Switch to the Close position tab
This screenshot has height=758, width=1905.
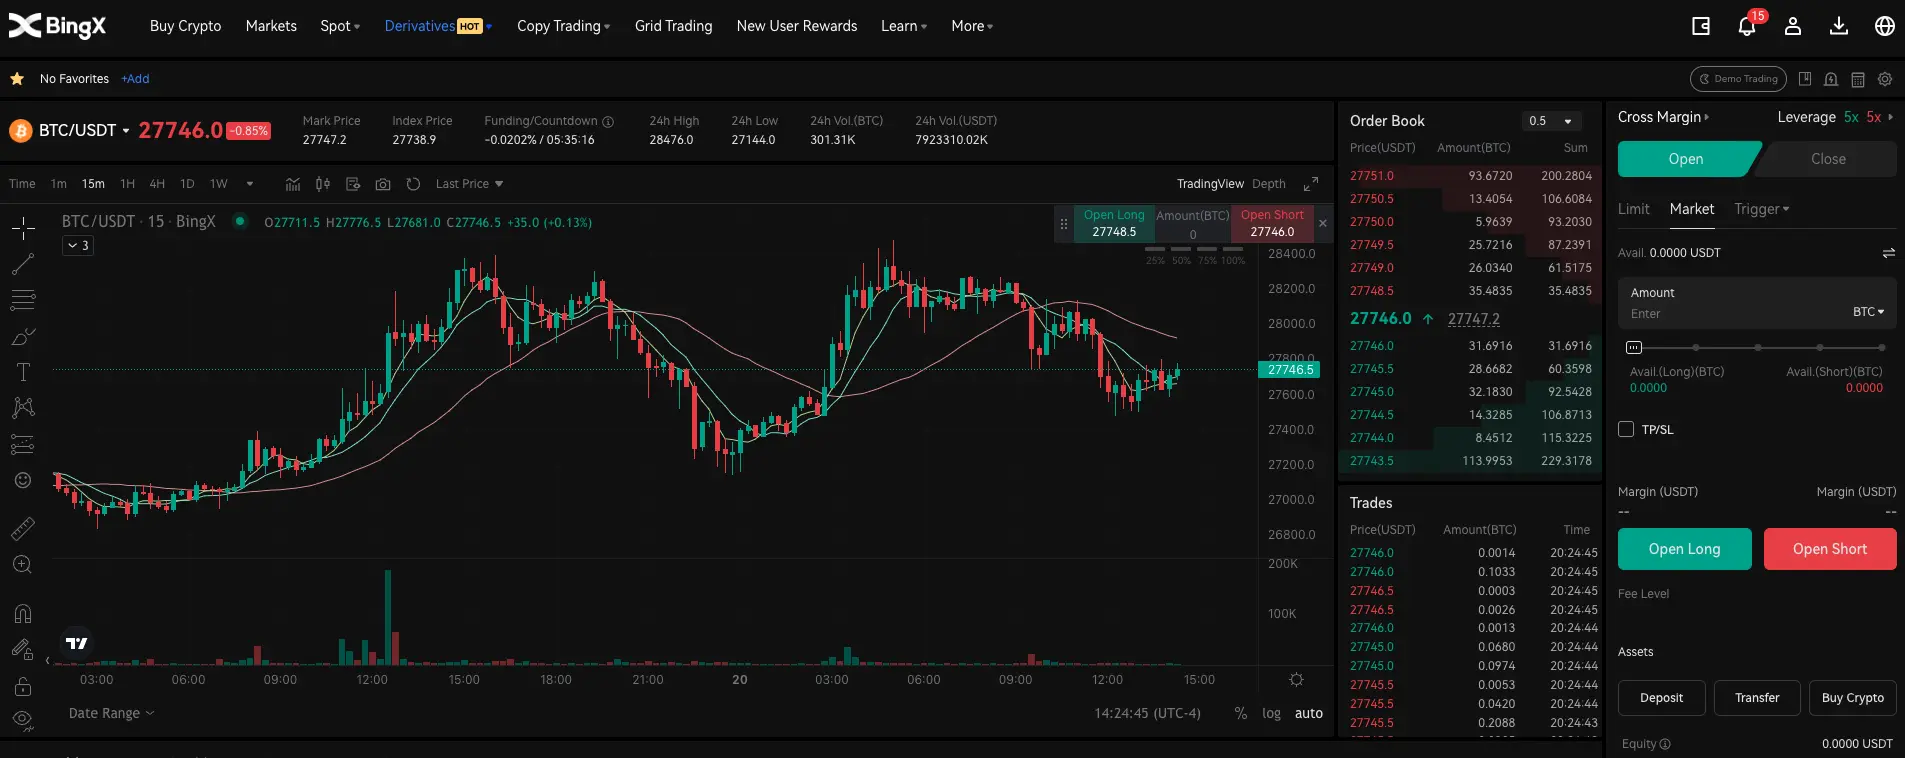coord(1827,159)
